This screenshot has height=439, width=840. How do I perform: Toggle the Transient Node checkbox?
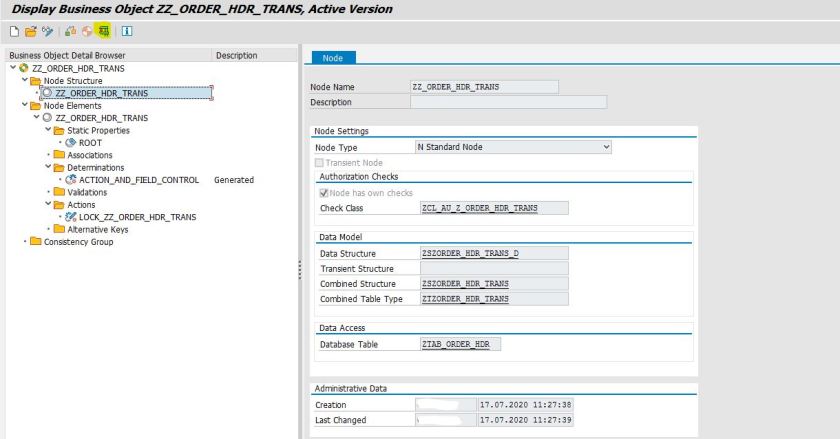click(320, 162)
